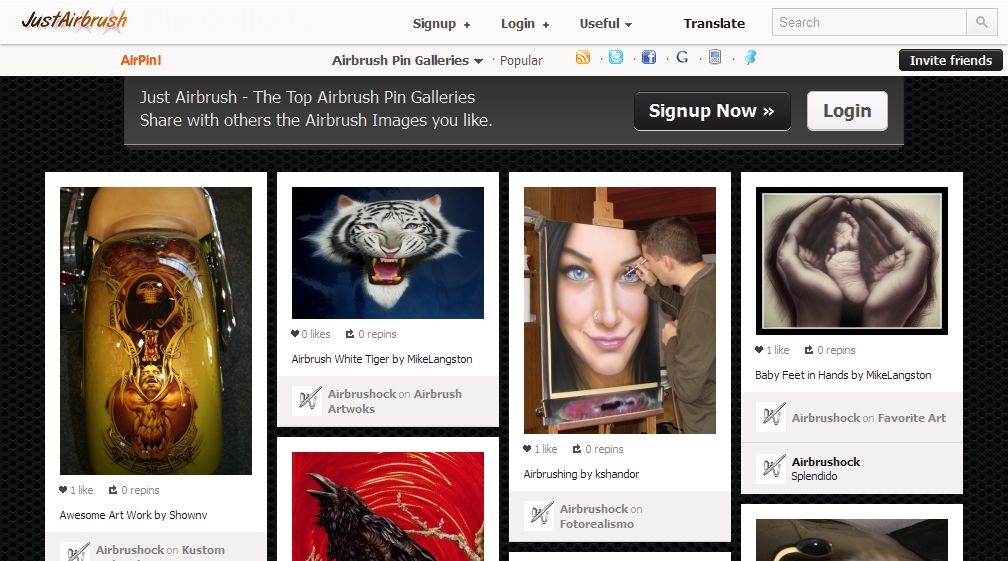1008x561 pixels.
Task: Click the banner Login button
Action: click(x=847, y=111)
